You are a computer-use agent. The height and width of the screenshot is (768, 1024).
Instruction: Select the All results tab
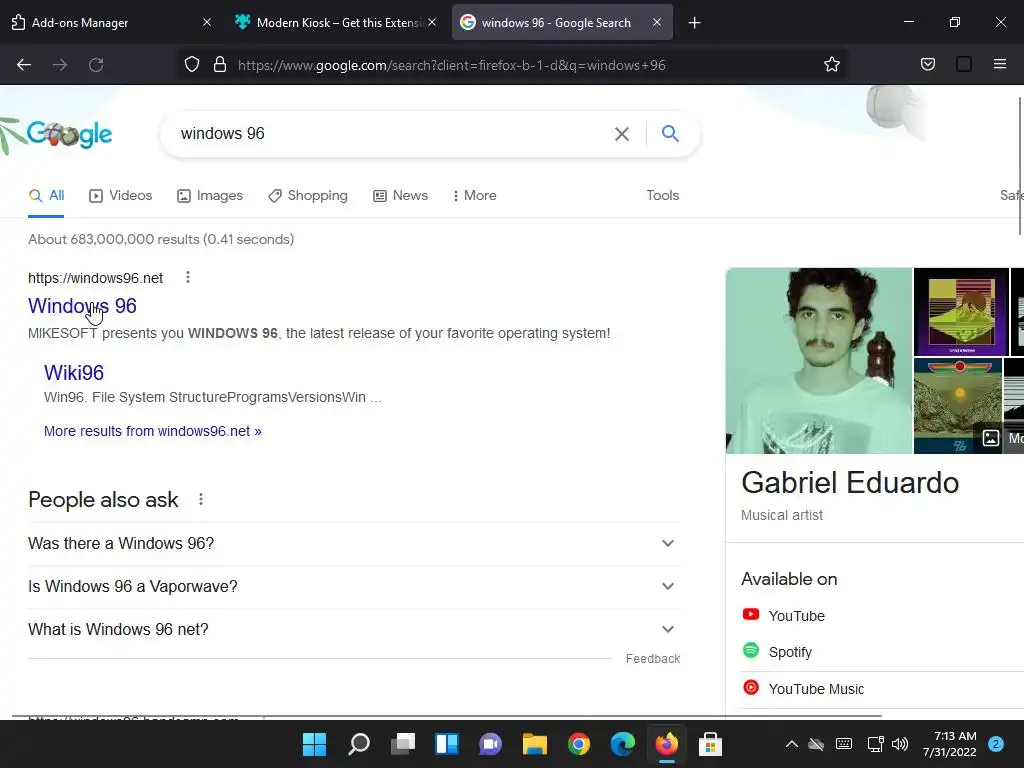click(46, 196)
